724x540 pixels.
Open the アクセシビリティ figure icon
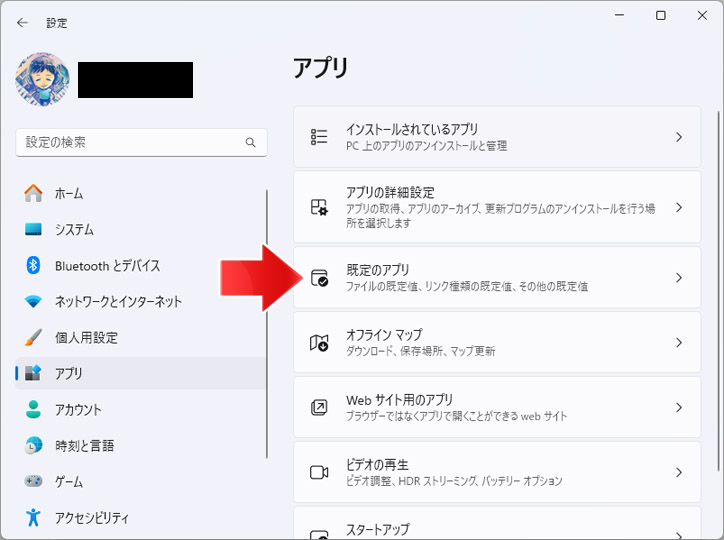point(33,517)
